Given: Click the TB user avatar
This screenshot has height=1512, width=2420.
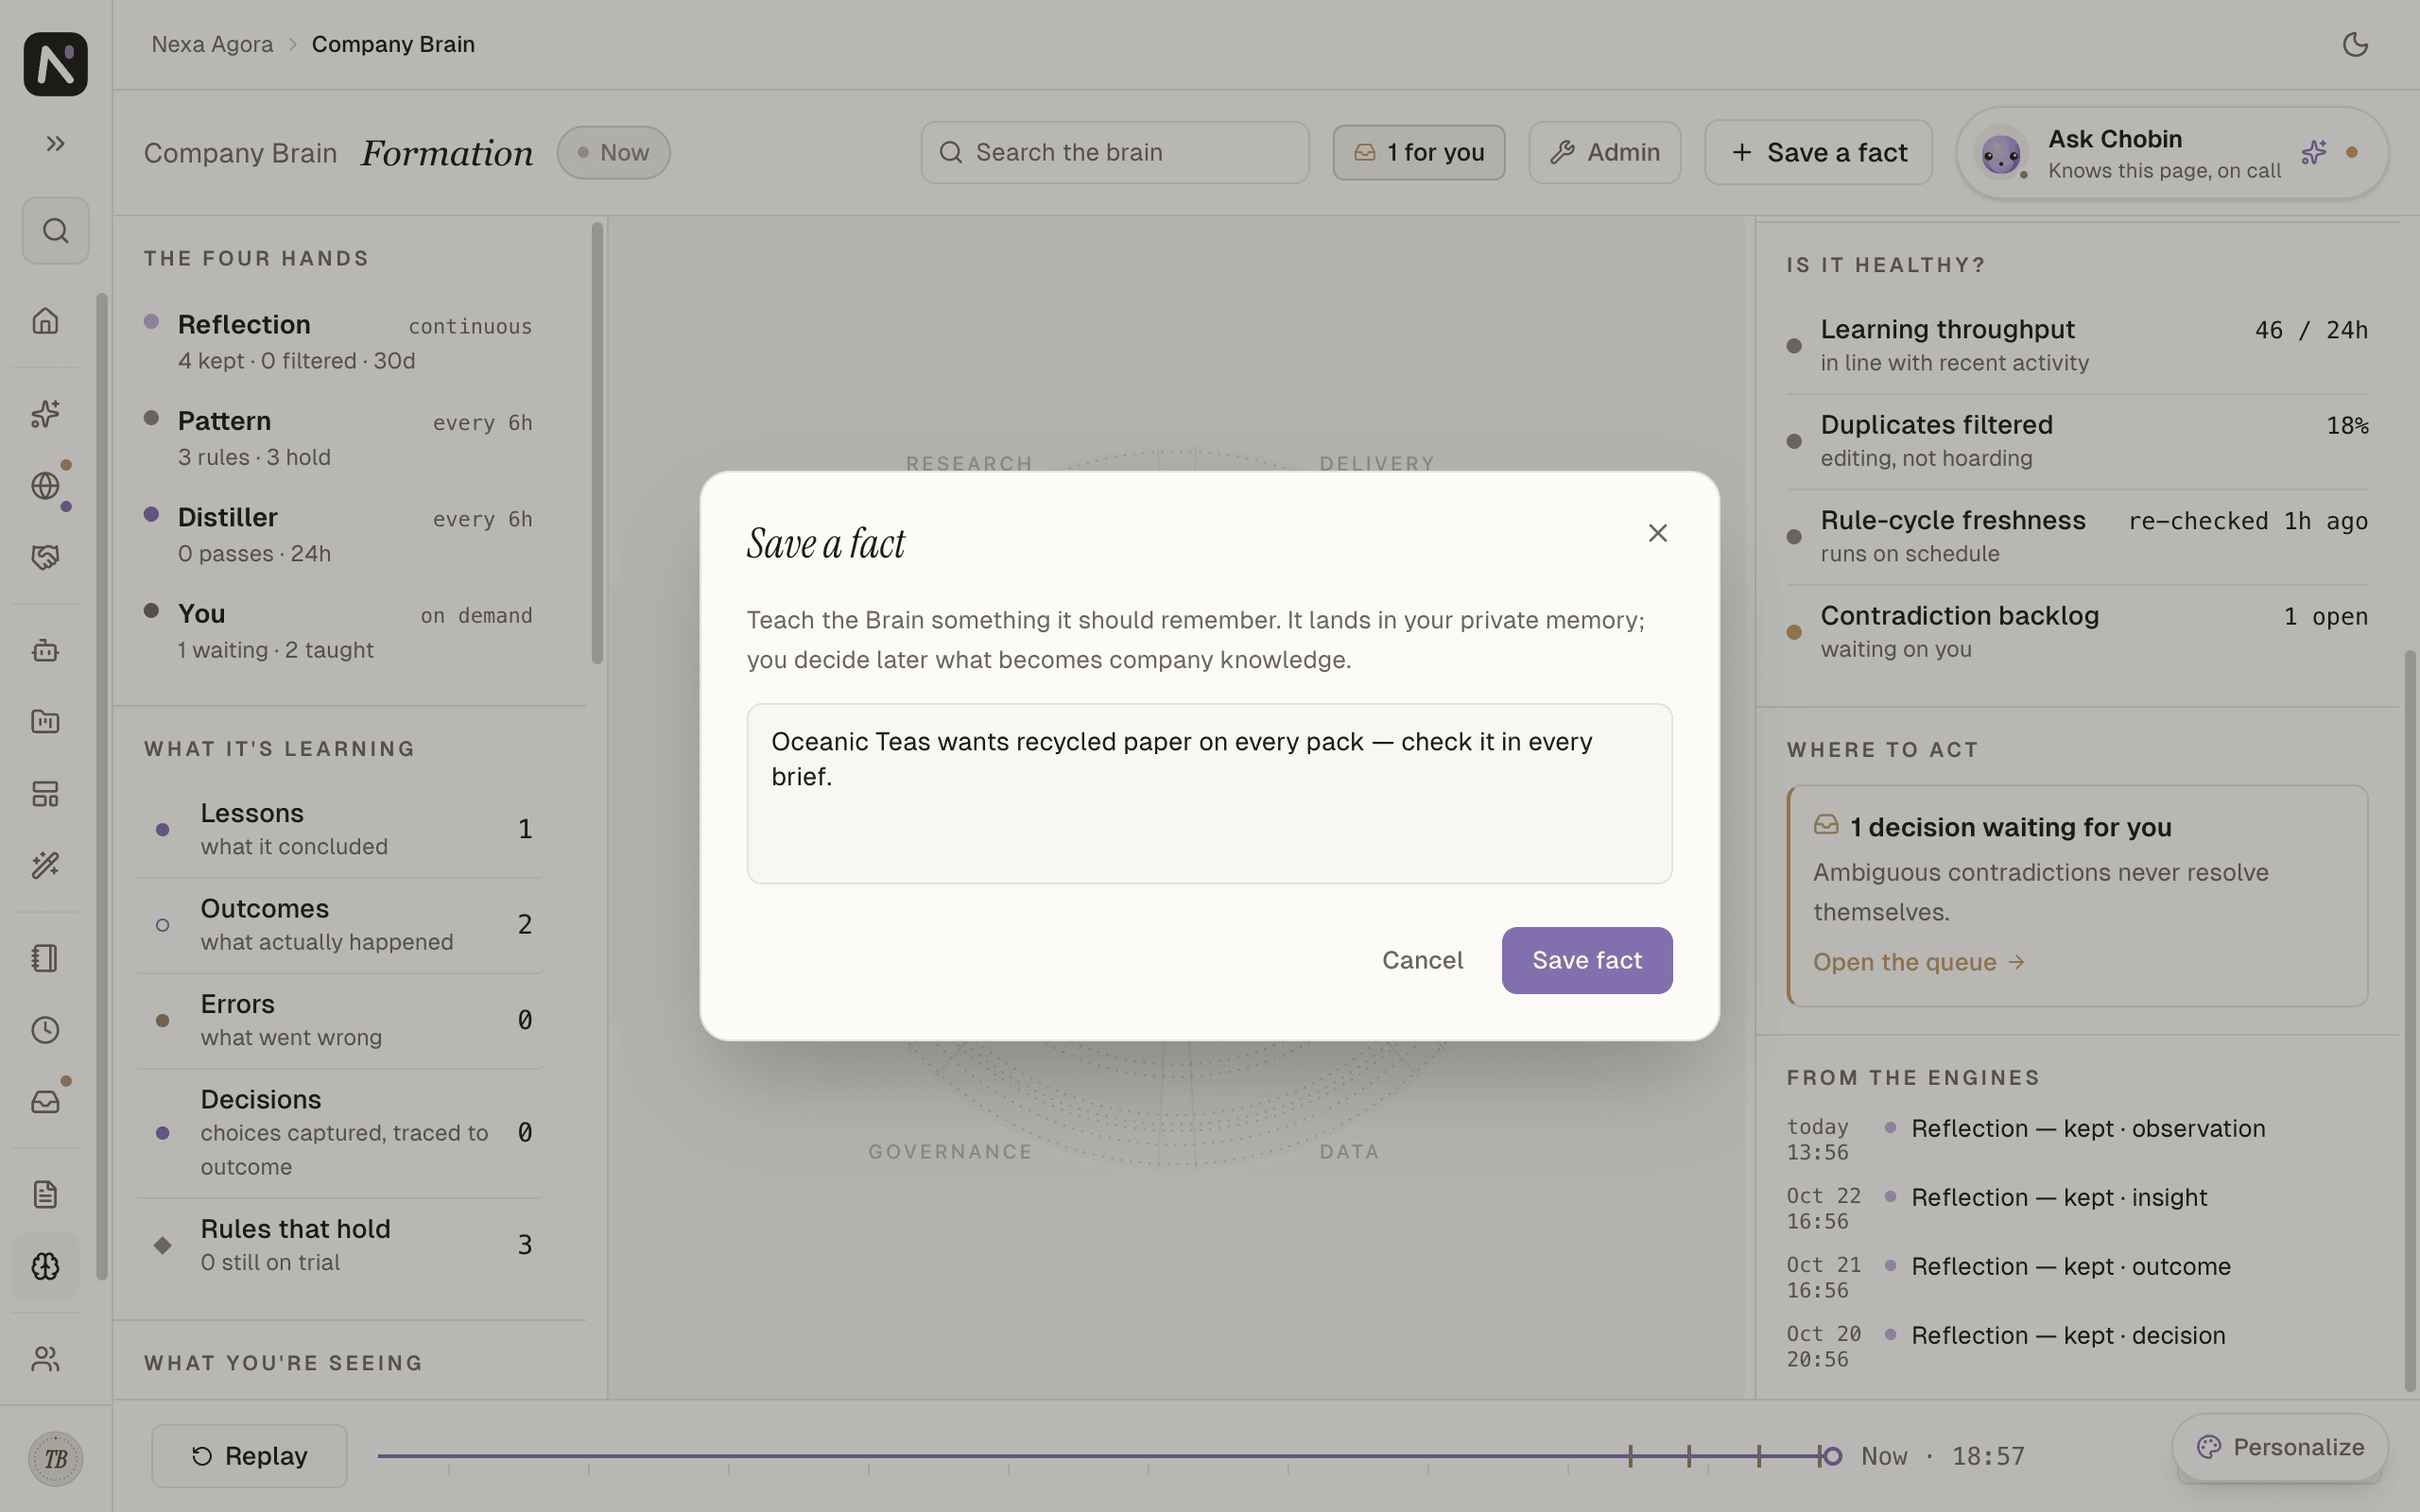Looking at the screenshot, I should (x=55, y=1459).
